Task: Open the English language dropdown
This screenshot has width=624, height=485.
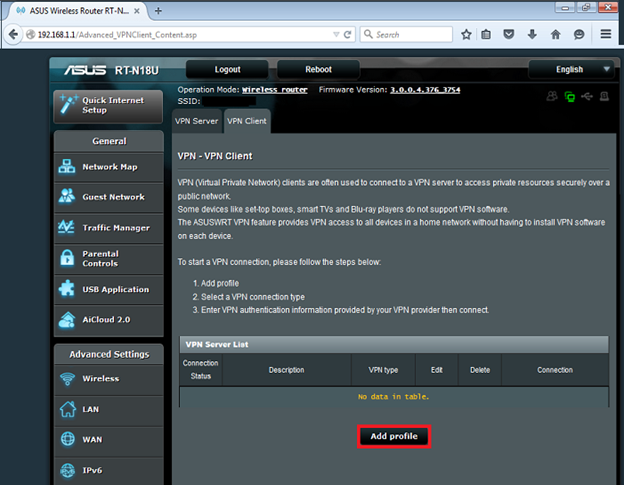Action: [573, 69]
